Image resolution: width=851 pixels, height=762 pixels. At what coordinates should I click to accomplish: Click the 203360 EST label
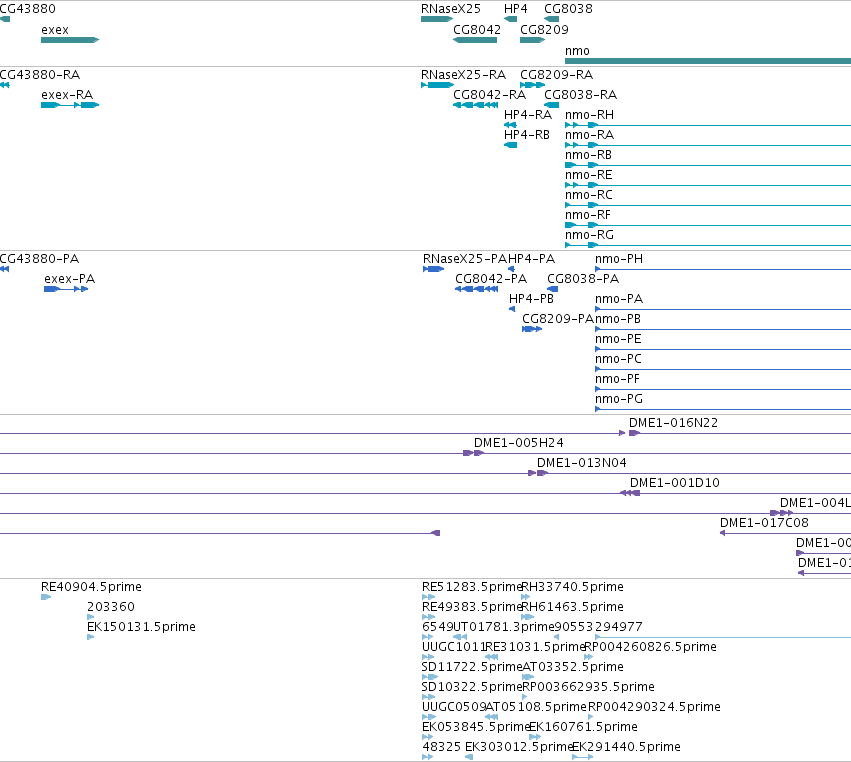coord(111,607)
